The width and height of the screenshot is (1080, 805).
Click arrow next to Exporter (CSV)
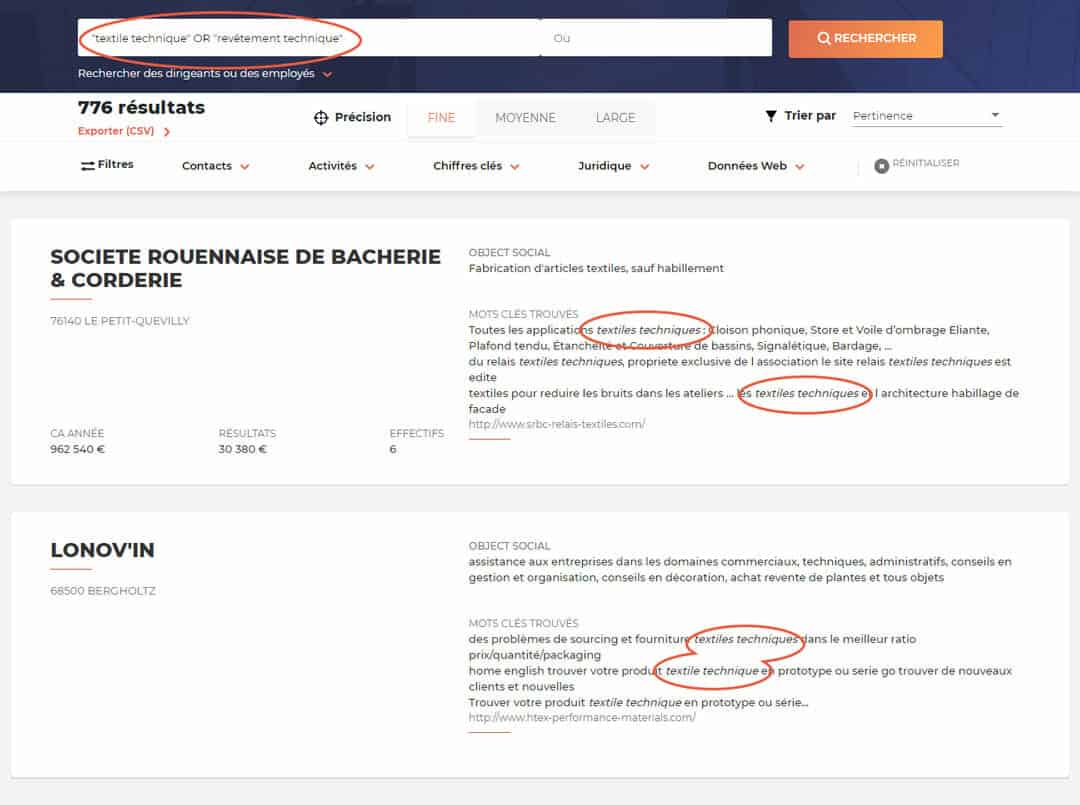(x=167, y=132)
